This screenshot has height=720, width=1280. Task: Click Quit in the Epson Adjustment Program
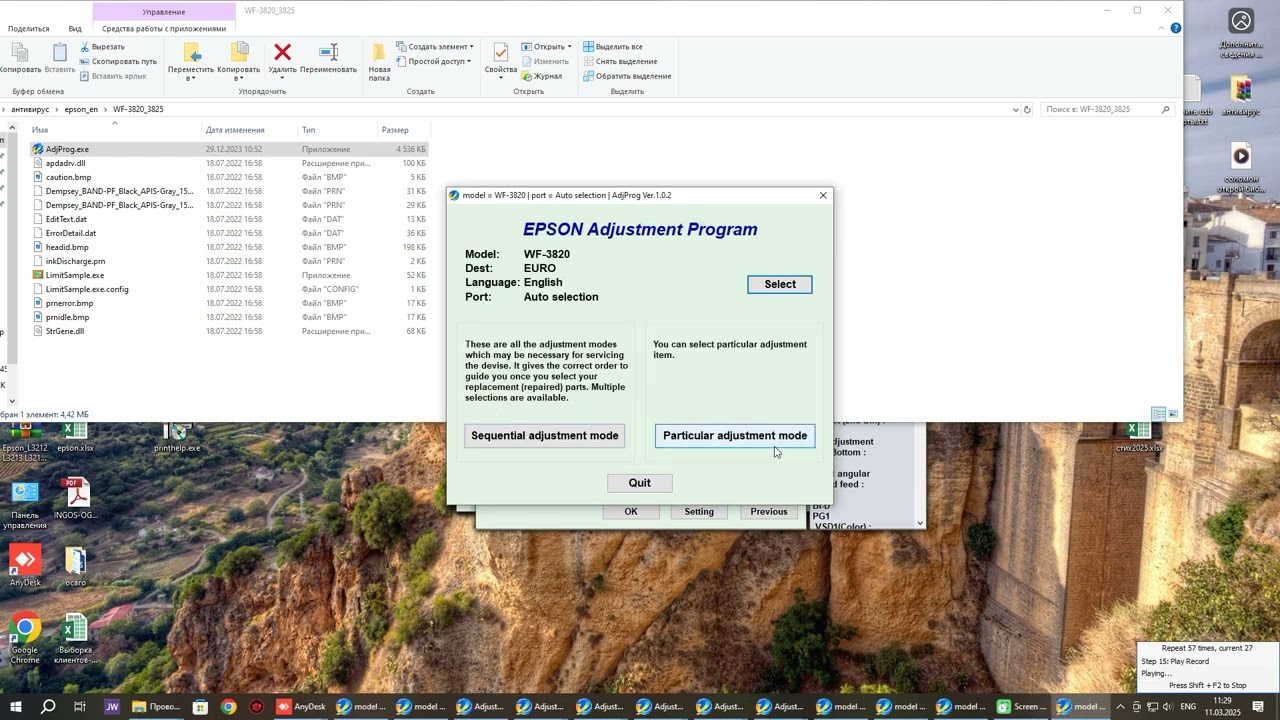tap(640, 483)
